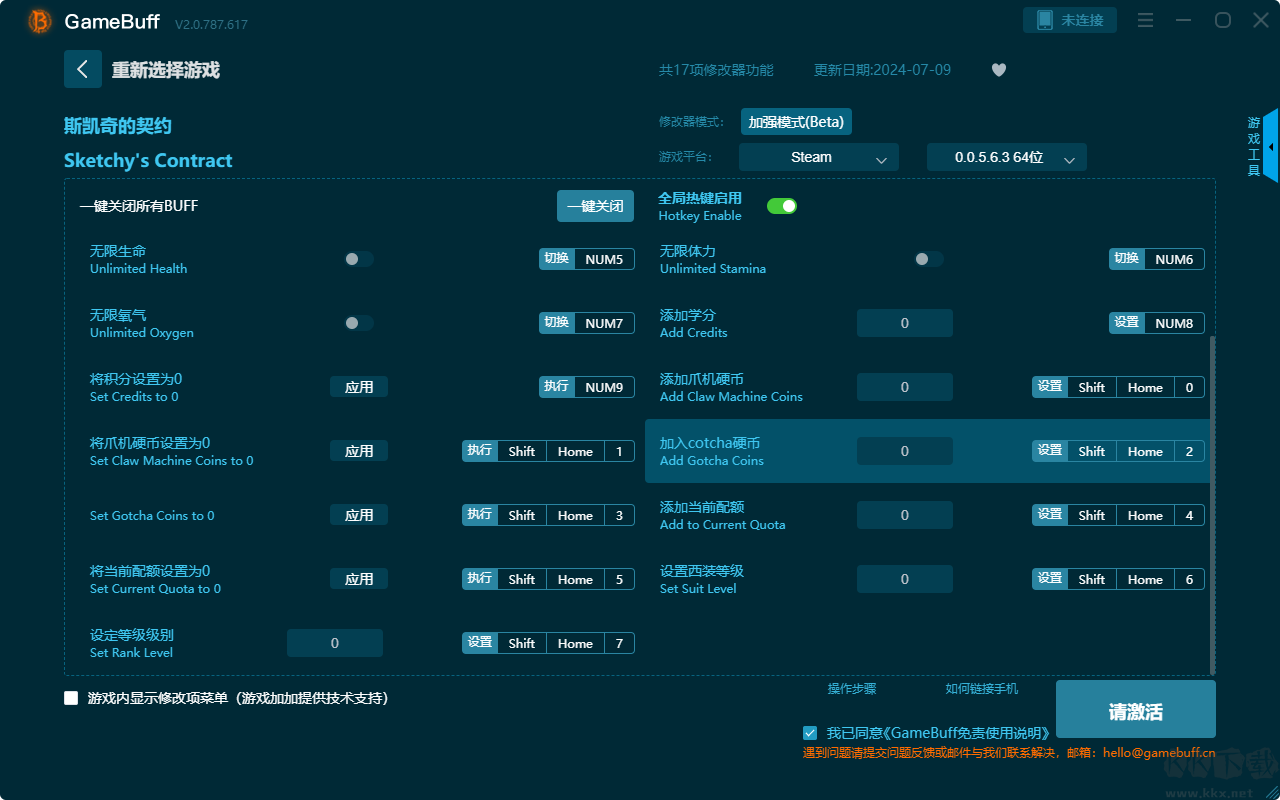
Task: Open how to link phone help
Action: point(981,689)
